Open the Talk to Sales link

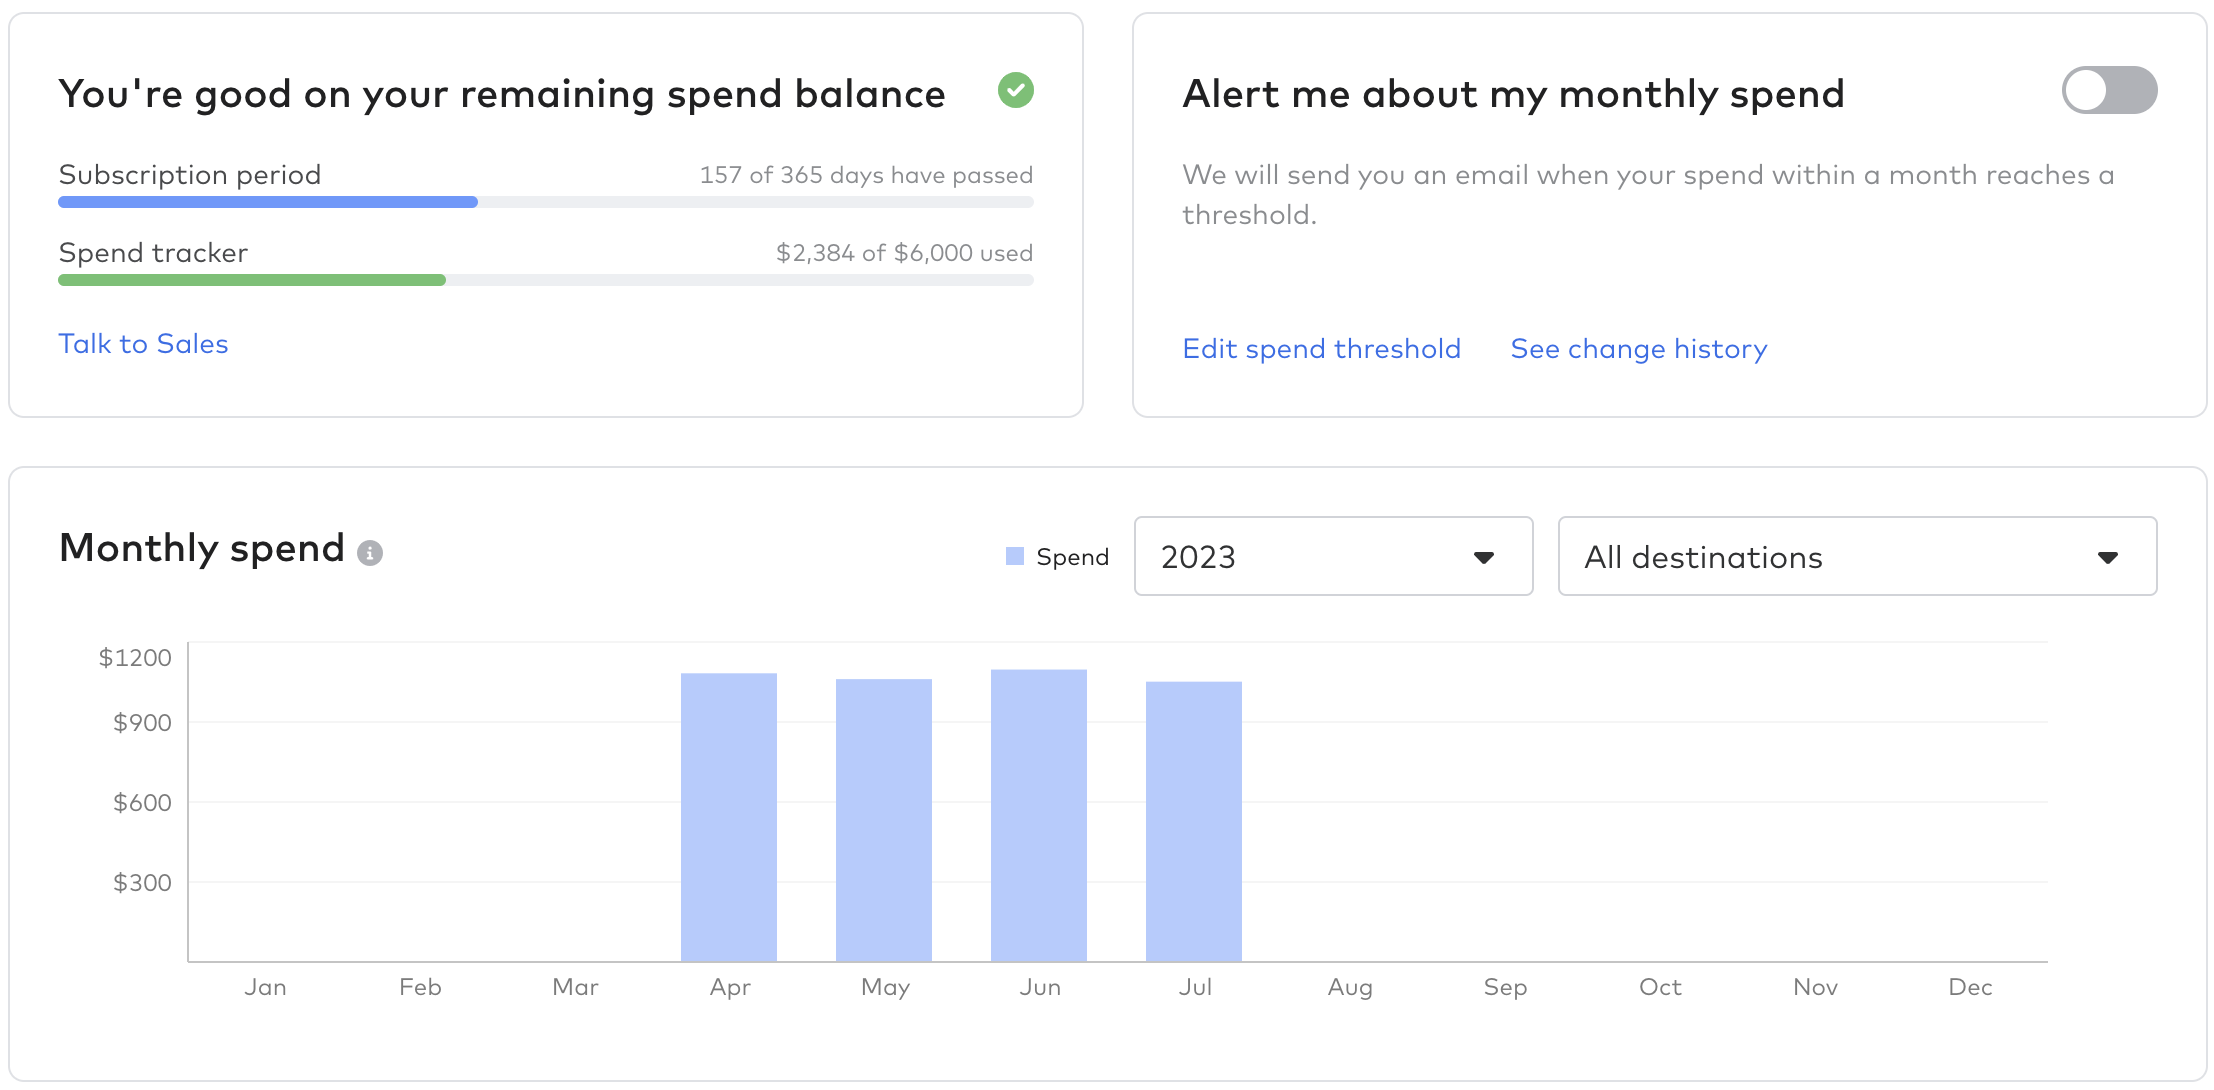[143, 344]
